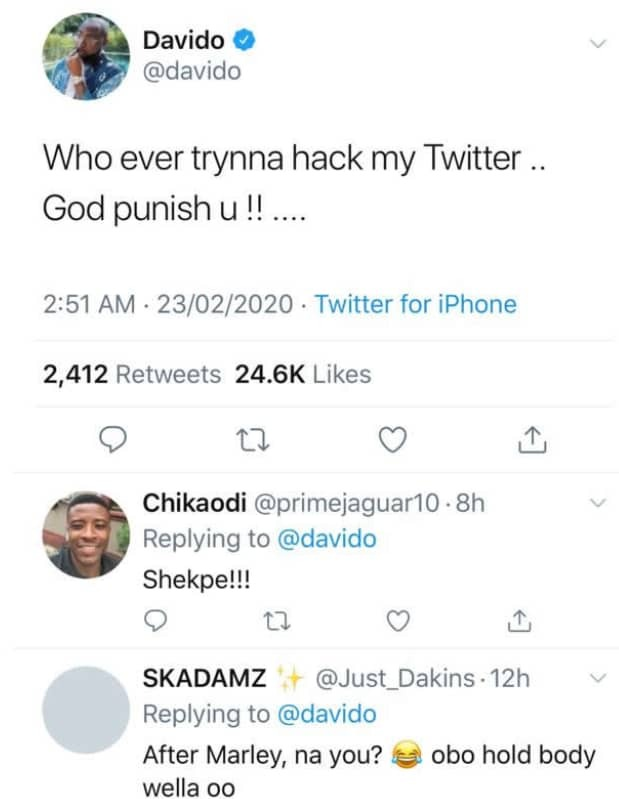Open SKADAMZ's blank profile avatar
Image resolution: width=619 pixels, height=799 pixels.
pos(87,709)
